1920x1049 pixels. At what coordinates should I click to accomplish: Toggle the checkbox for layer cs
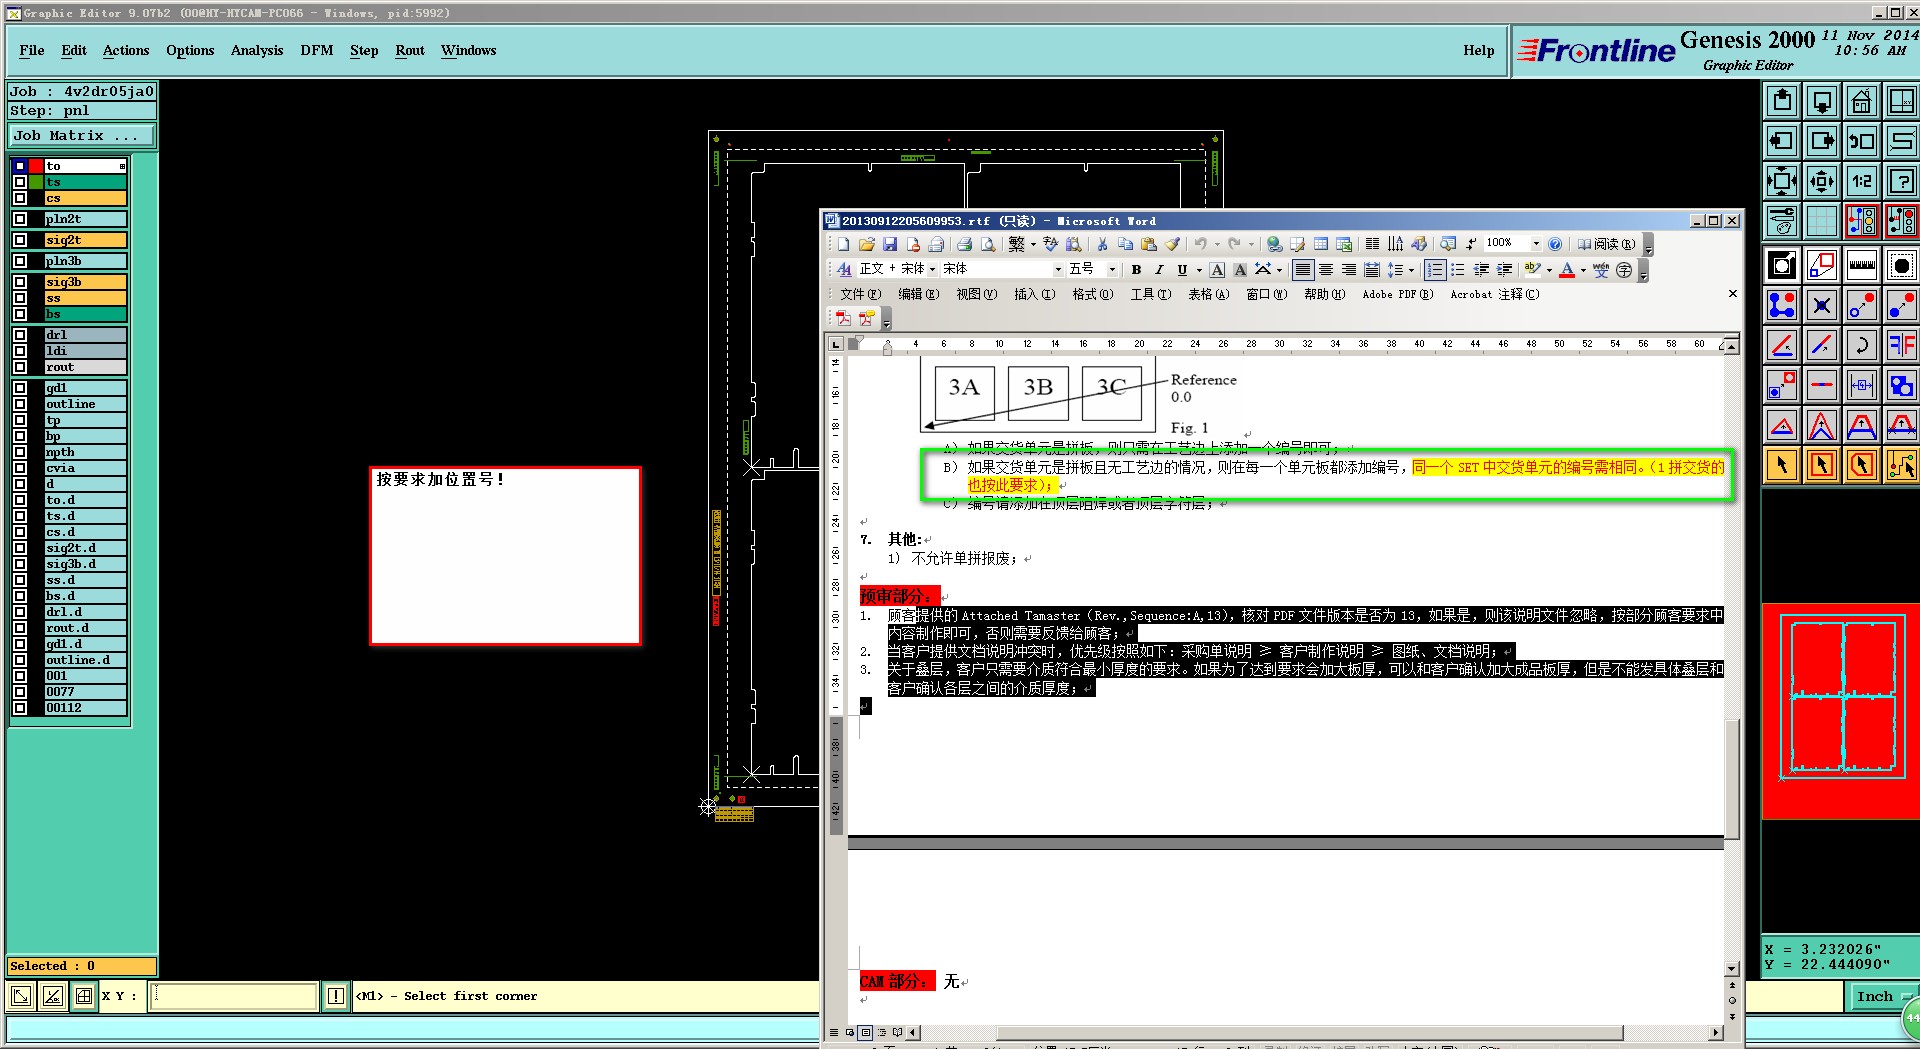coord(20,198)
